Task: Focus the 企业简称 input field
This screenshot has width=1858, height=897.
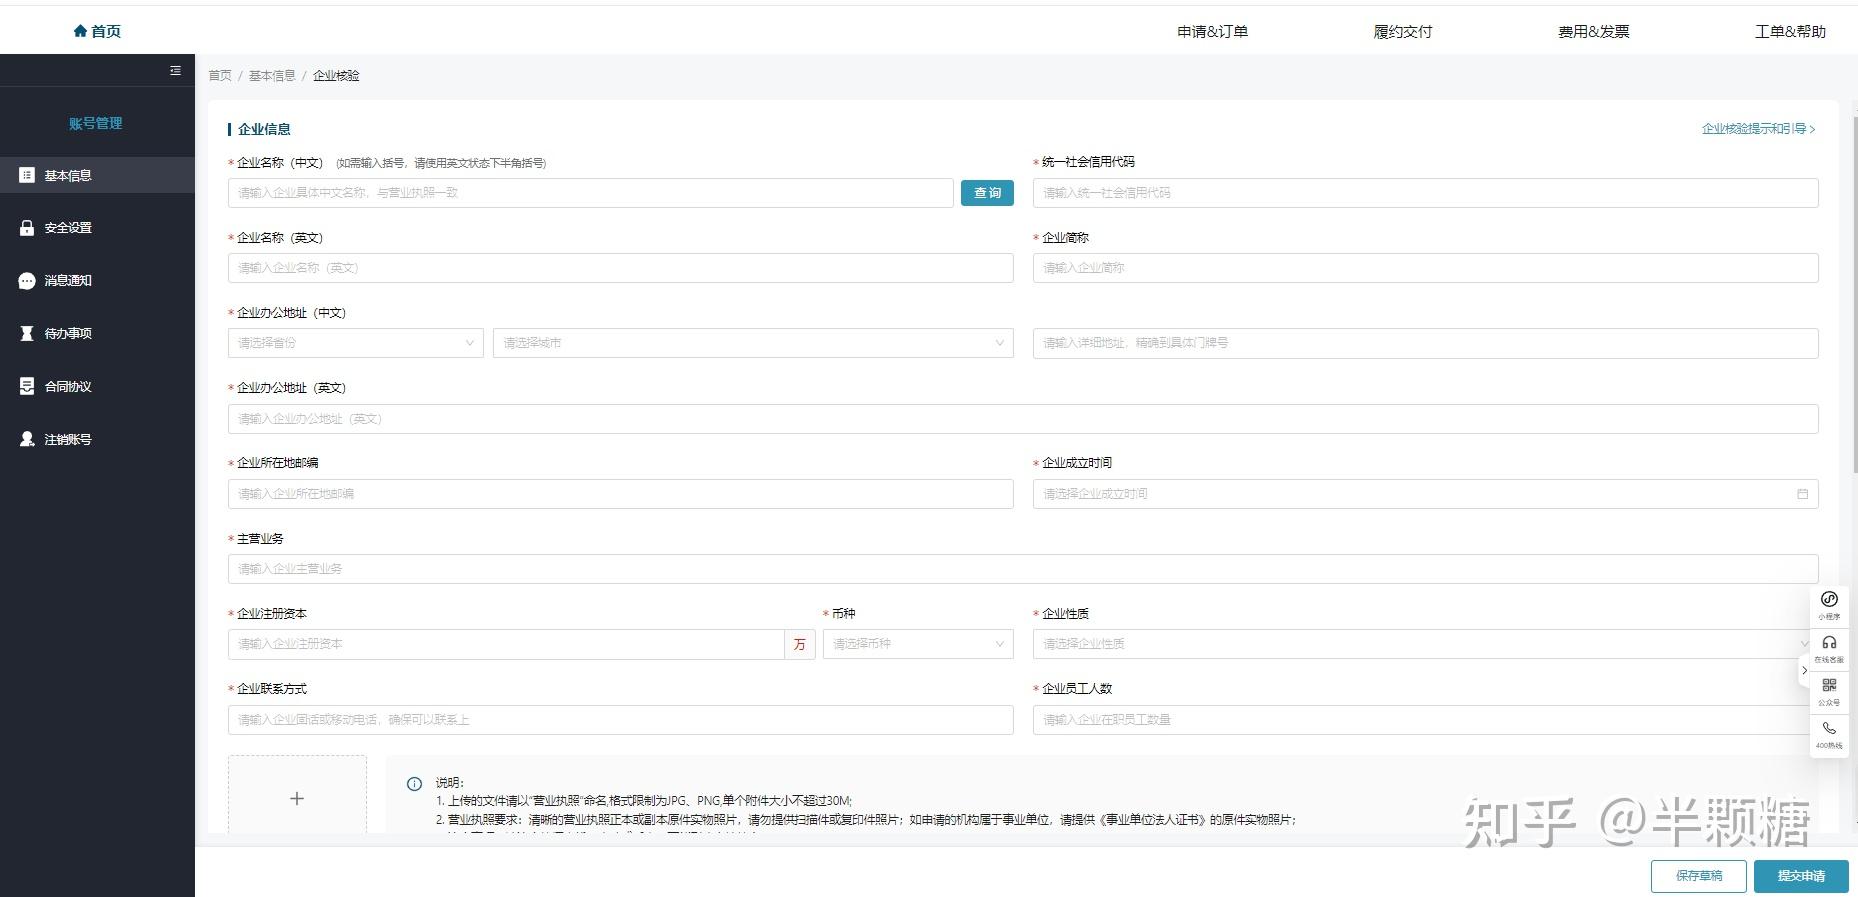Action: click(x=1425, y=268)
